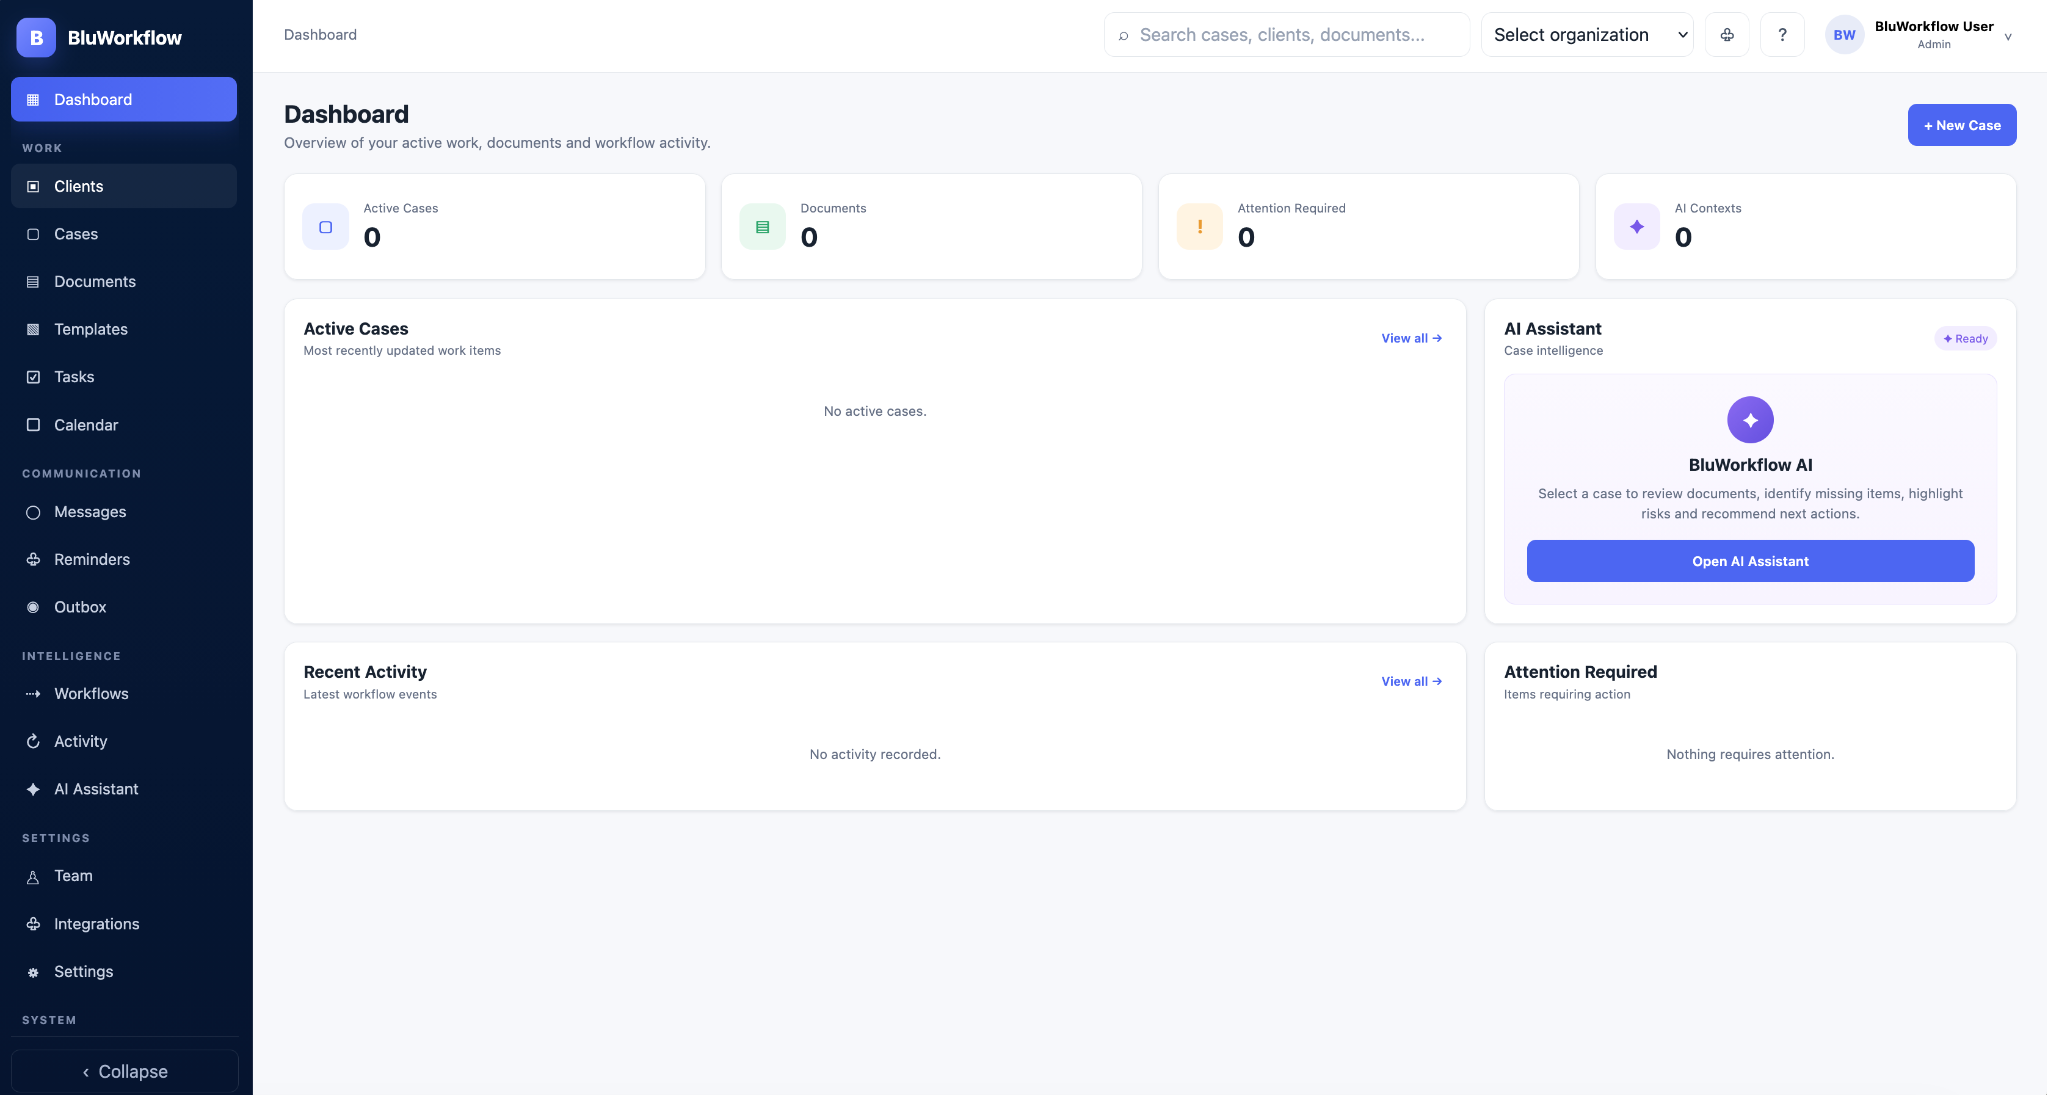
Task: Click the Dashboard breadcrumb text
Action: (320, 35)
